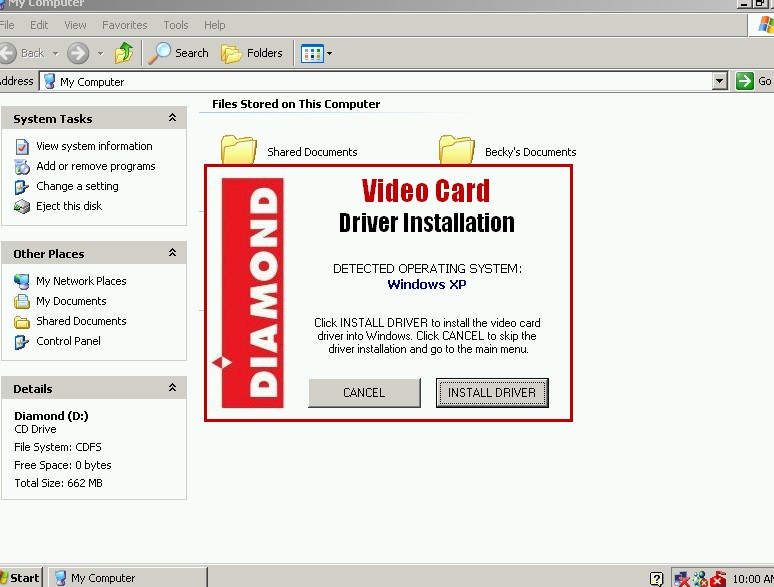Open the Views dropdown in toolbar
The height and width of the screenshot is (587, 774).
[x=317, y=53]
